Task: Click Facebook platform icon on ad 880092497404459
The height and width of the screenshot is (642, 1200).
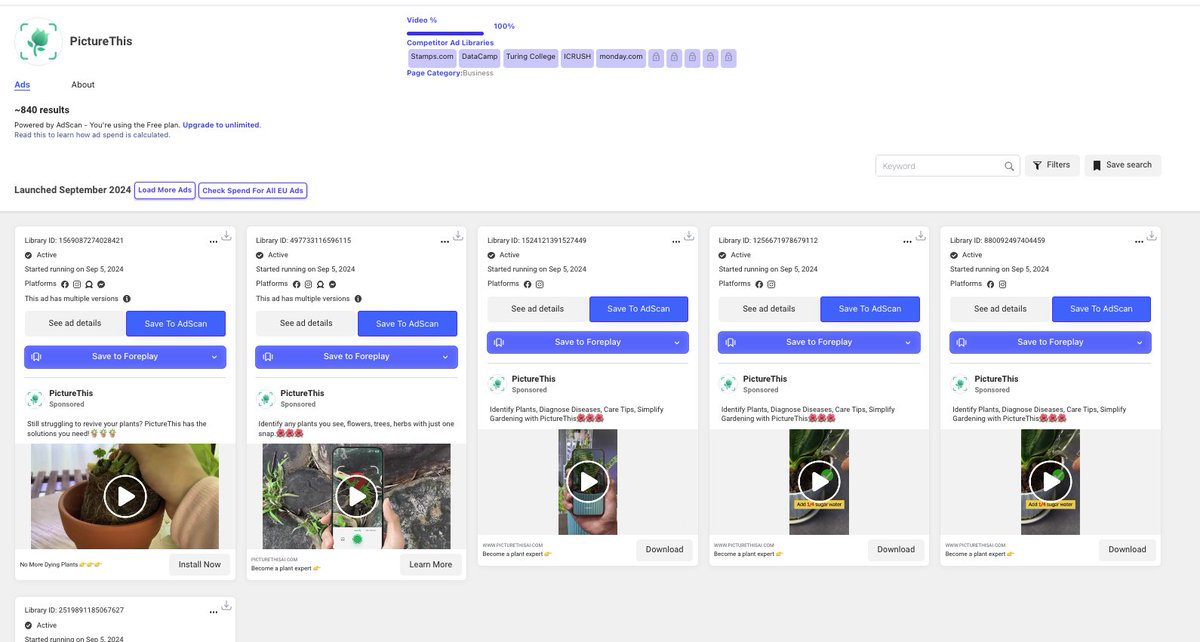Action: point(991,284)
